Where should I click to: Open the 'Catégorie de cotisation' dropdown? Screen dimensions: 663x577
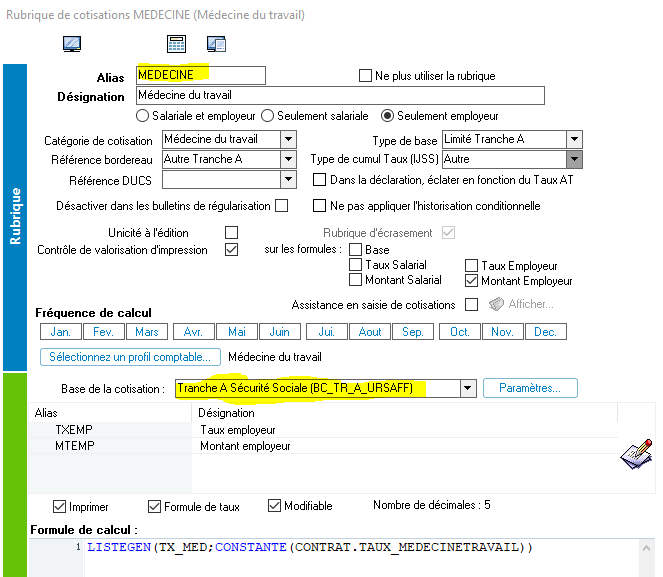click(x=288, y=140)
